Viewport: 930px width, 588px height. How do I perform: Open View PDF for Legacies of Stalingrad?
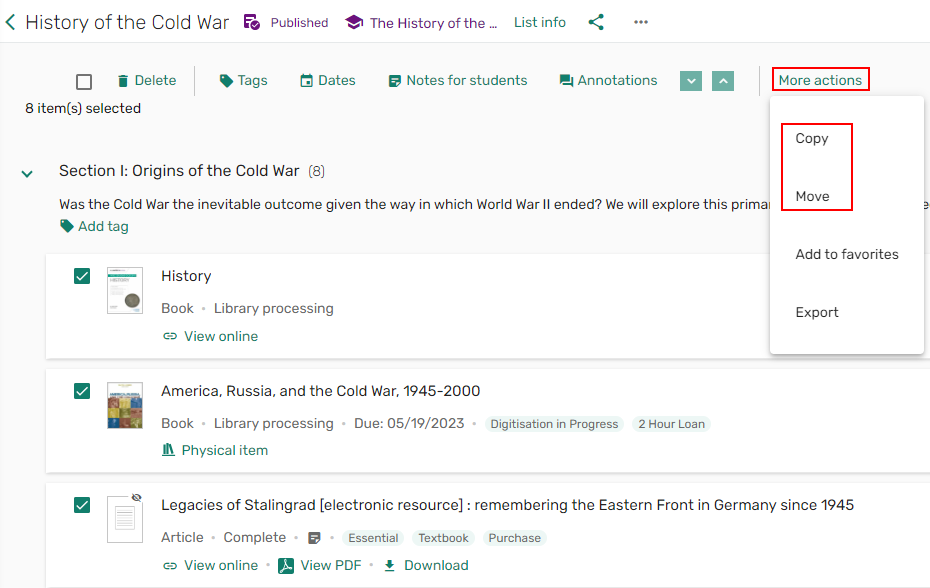tap(330, 565)
